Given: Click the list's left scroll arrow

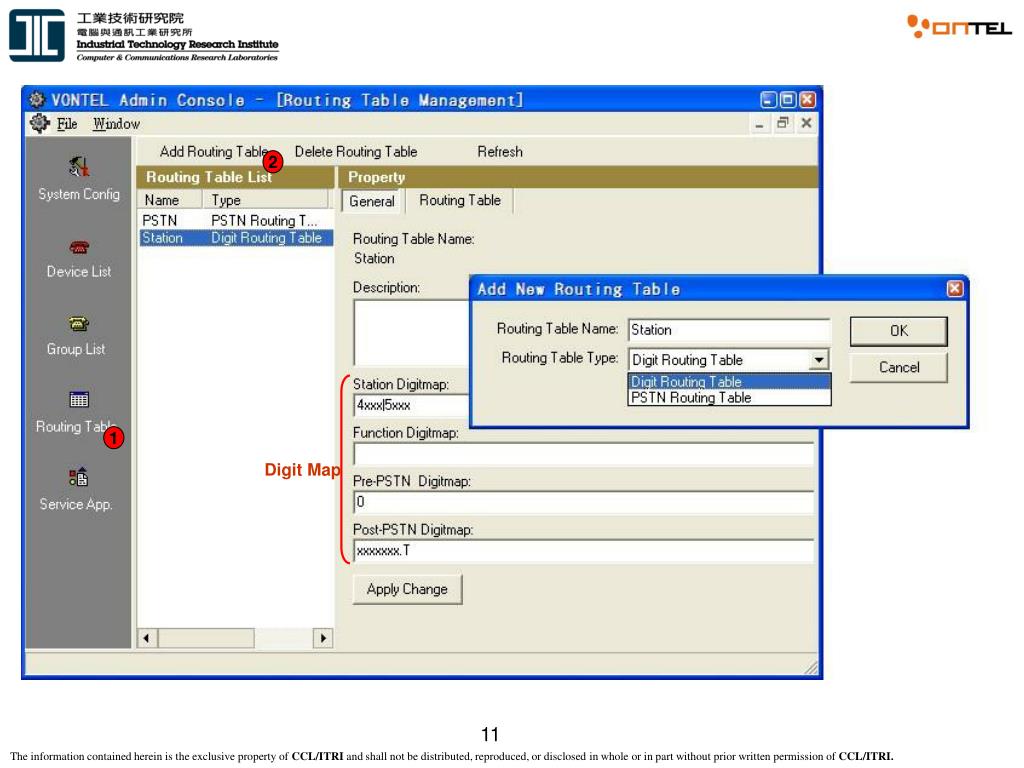Looking at the screenshot, I should (x=147, y=638).
